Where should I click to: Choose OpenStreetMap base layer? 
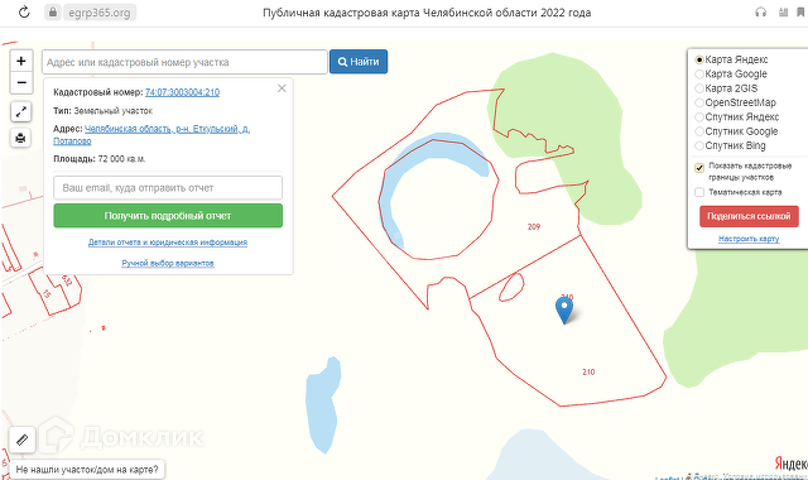(699, 102)
